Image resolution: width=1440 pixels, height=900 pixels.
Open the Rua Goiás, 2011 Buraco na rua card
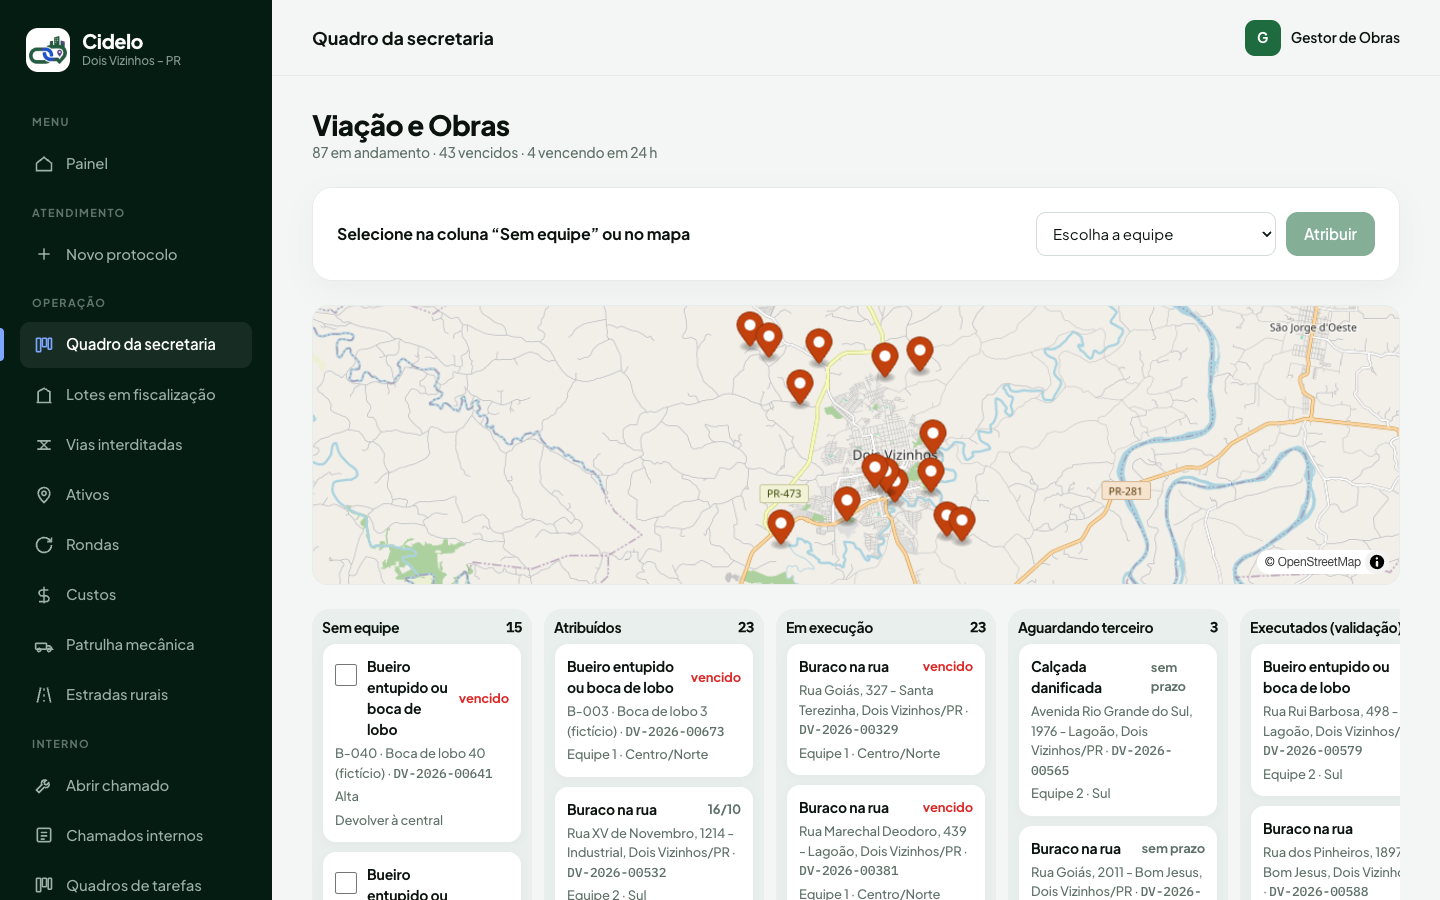click(x=1118, y=864)
